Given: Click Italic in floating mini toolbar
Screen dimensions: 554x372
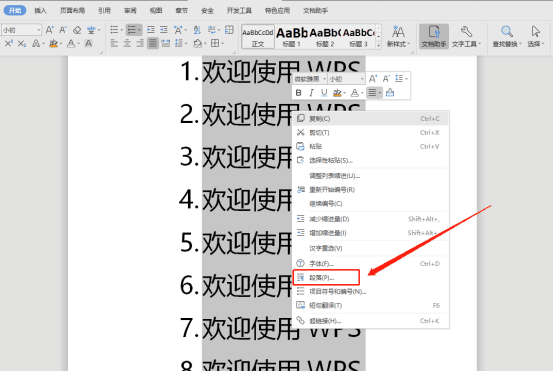Looking at the screenshot, I should coord(311,93).
